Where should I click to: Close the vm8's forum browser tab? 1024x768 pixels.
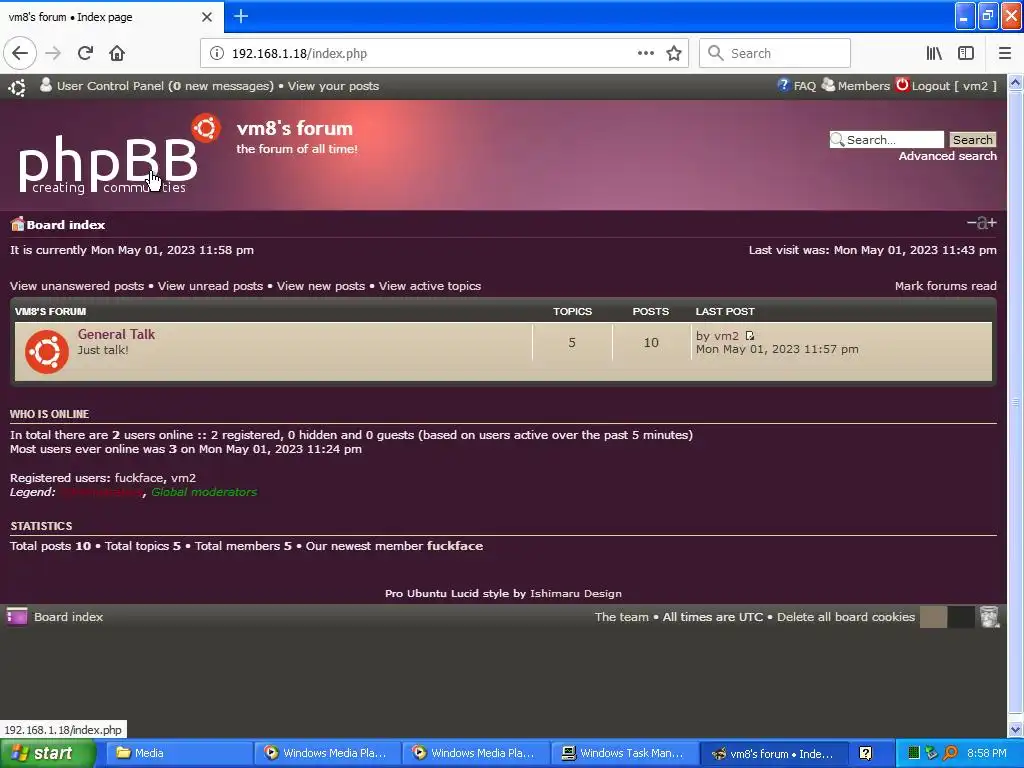[206, 17]
